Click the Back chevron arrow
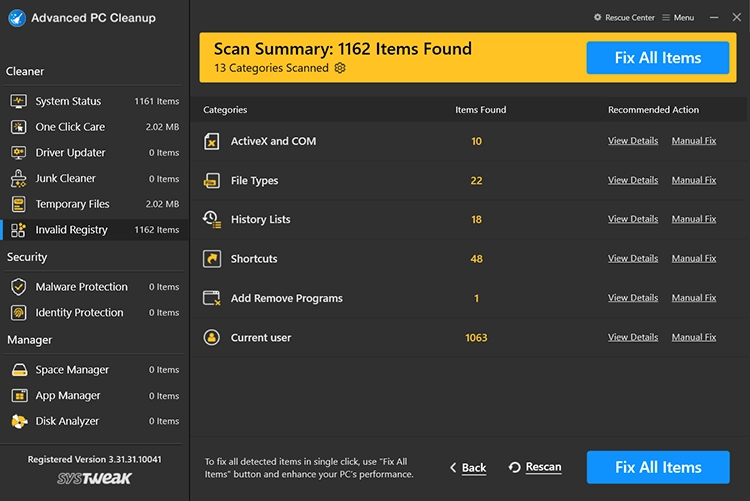The image size is (750, 501). pos(453,468)
